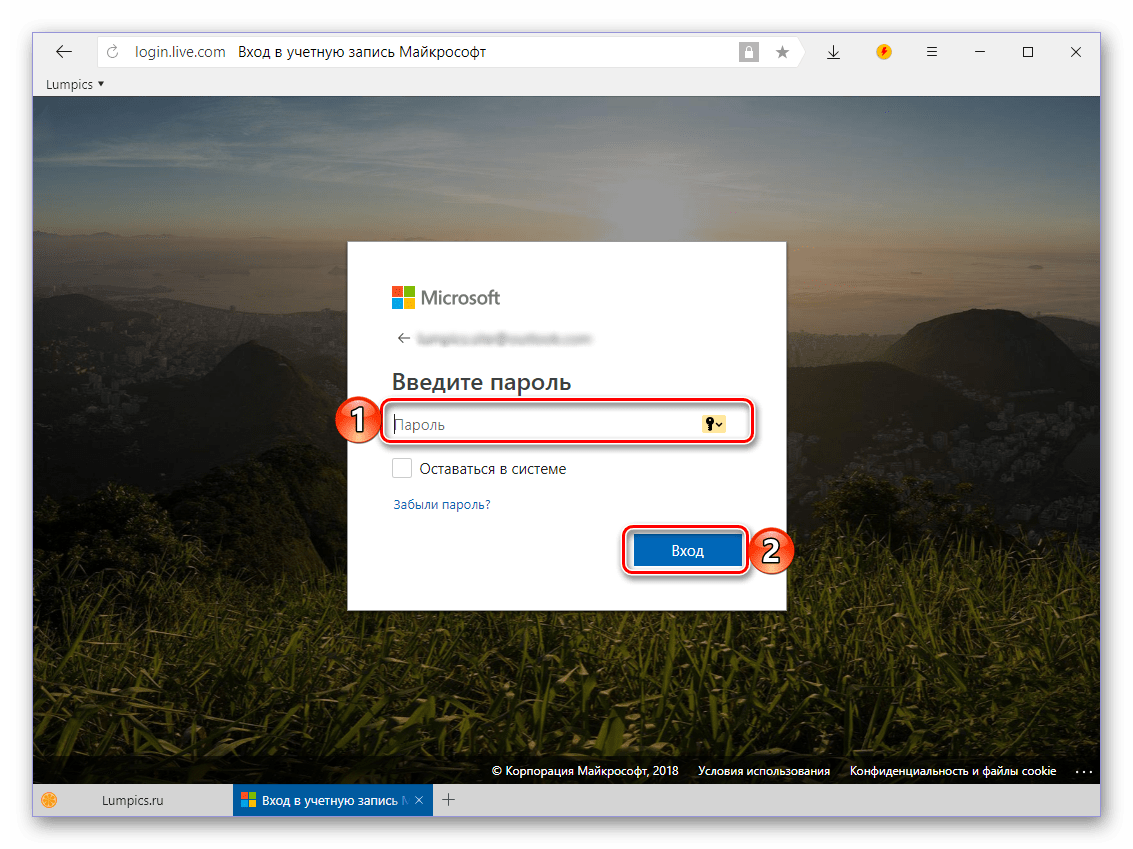Return to the email entry with the back arrow
Image resolution: width=1133 pixels, height=849 pixels.
[x=403, y=338]
